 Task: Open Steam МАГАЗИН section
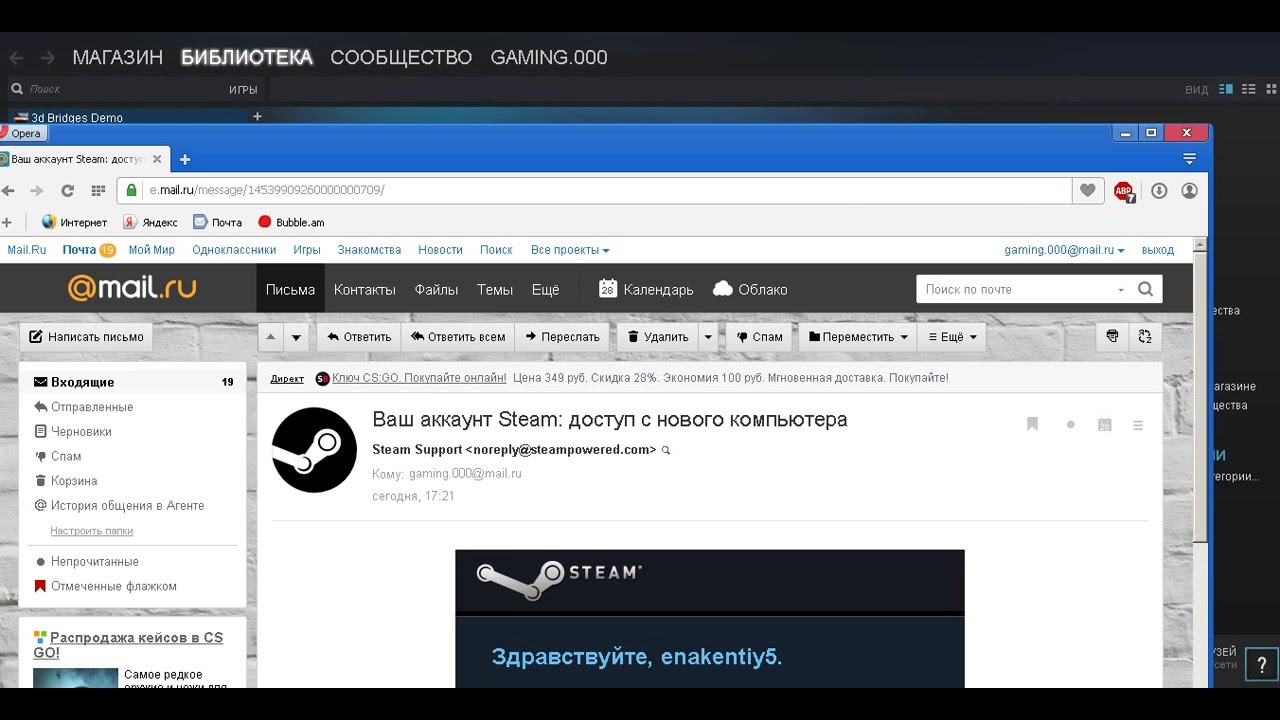(118, 57)
